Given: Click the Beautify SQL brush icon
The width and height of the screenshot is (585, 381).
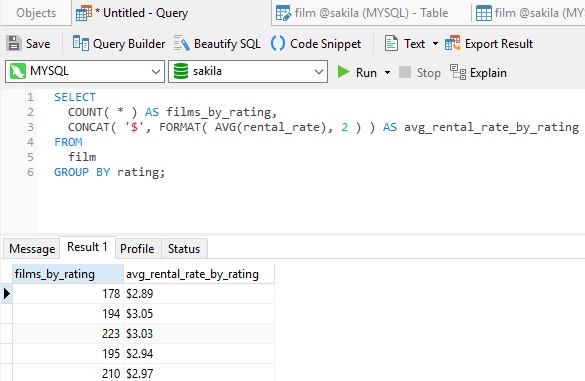Looking at the screenshot, I should [182, 43].
